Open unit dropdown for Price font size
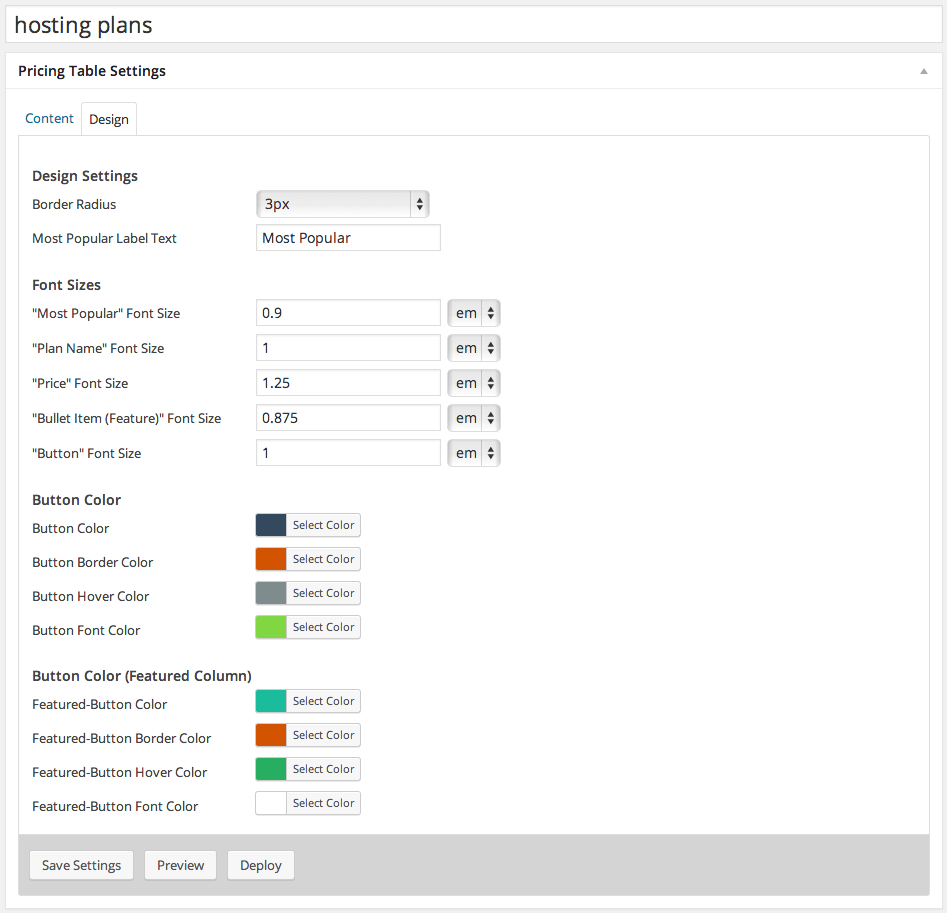947x913 pixels. click(x=474, y=383)
